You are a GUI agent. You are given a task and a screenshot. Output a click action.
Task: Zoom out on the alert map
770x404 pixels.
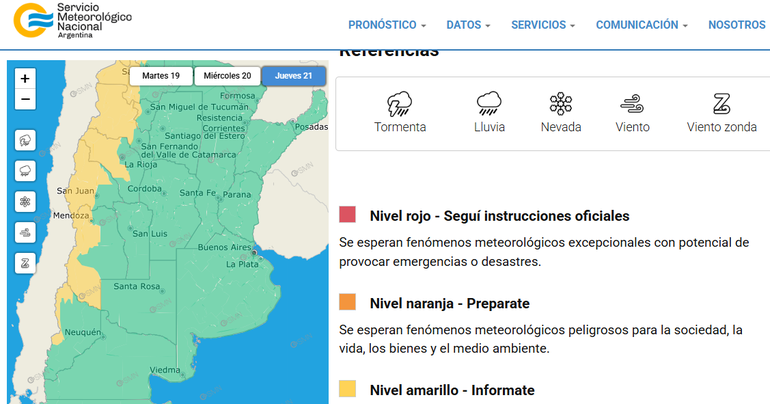[x=25, y=99]
